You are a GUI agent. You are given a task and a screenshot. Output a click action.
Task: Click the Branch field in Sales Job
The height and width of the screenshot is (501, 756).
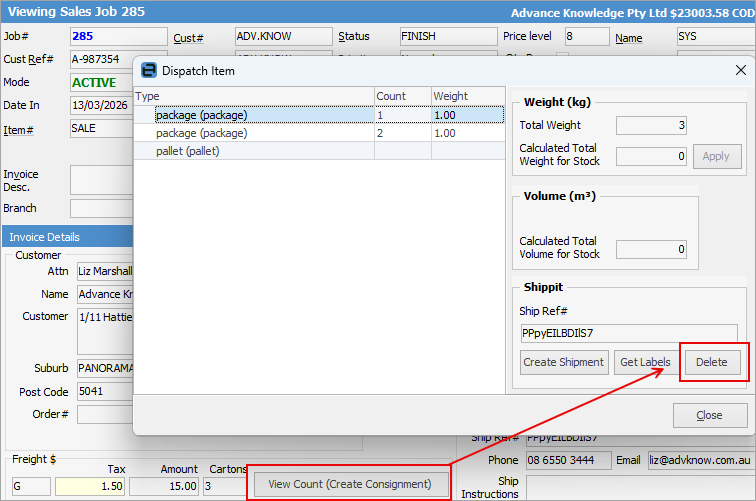pyautogui.click(x=102, y=208)
